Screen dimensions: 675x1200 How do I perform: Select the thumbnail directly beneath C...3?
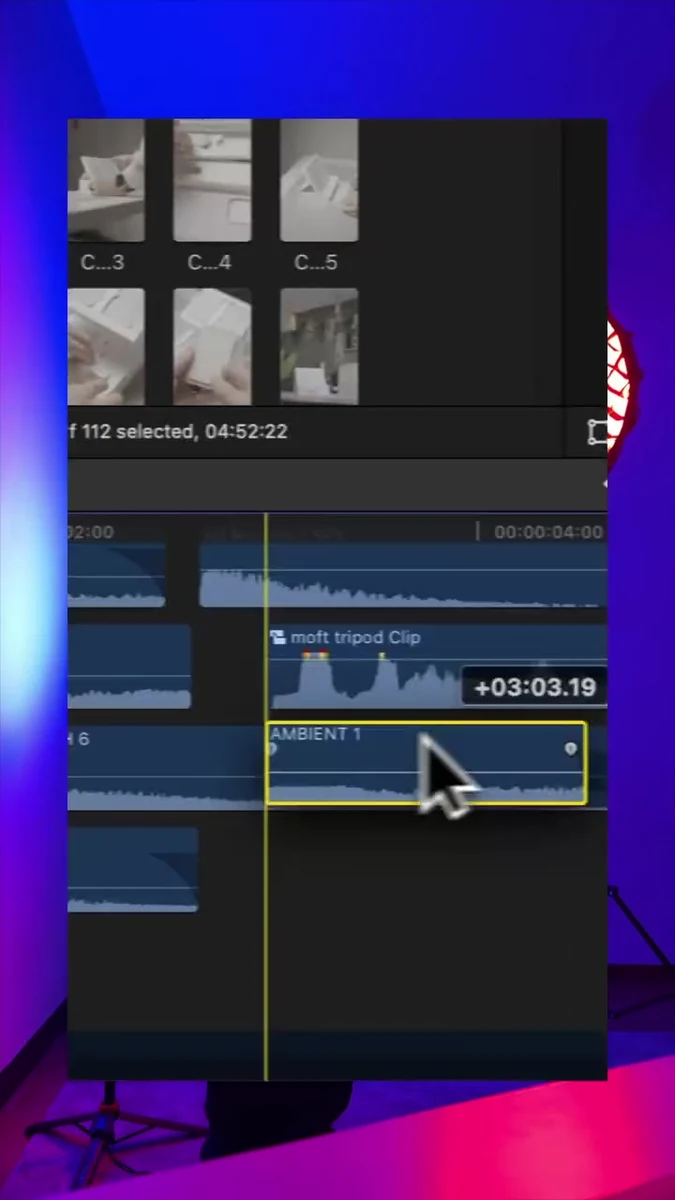pos(106,346)
